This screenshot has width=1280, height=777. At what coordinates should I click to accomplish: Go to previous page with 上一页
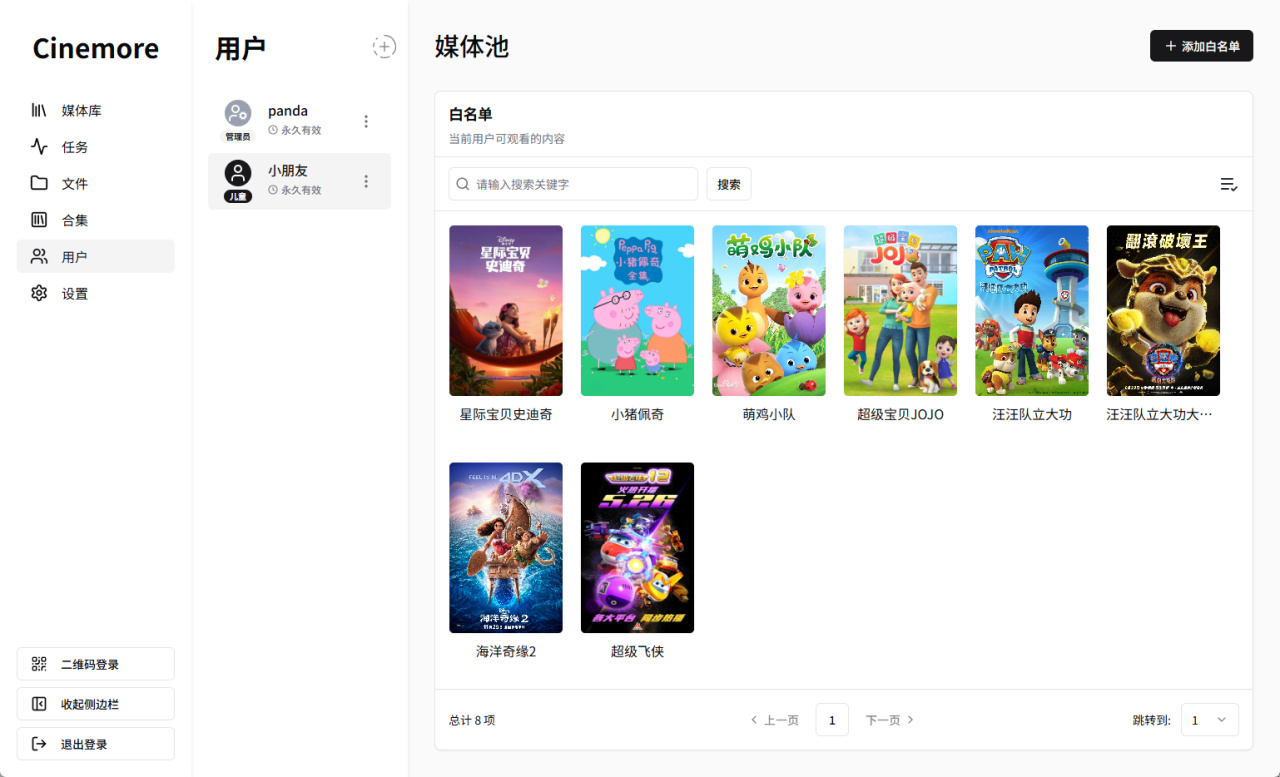tap(775, 720)
